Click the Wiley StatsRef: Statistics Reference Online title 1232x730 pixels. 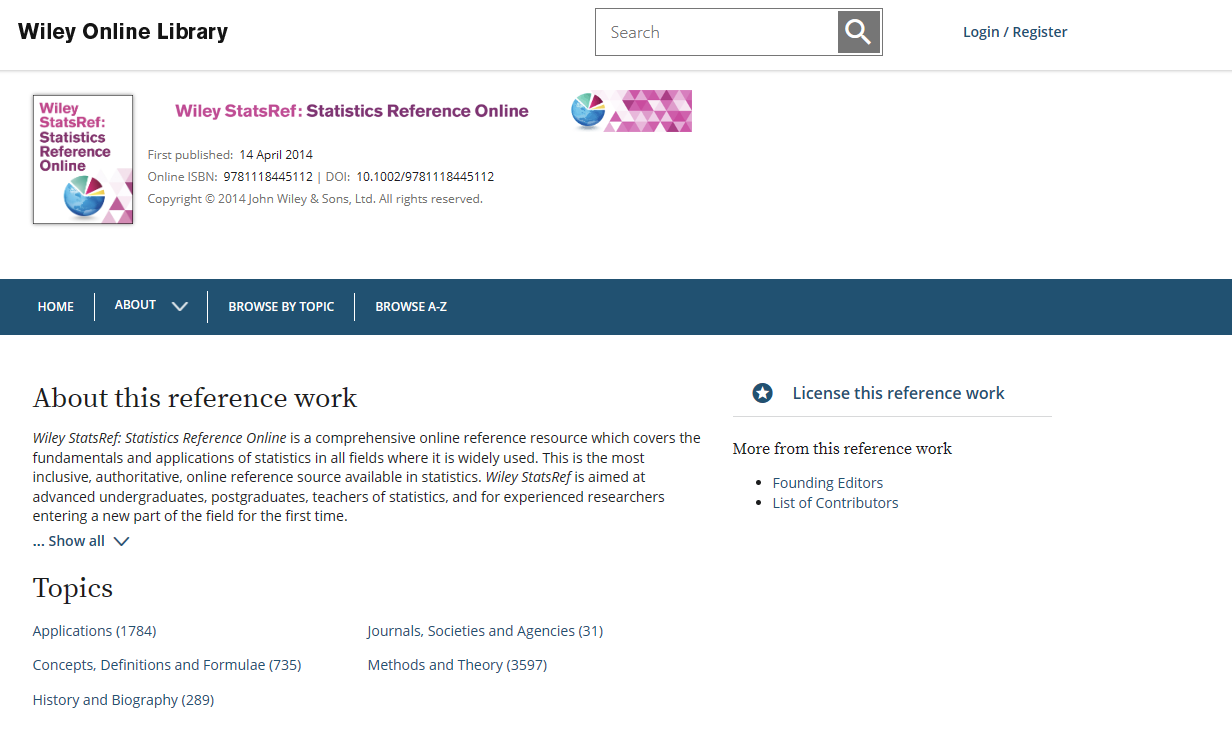click(x=352, y=111)
